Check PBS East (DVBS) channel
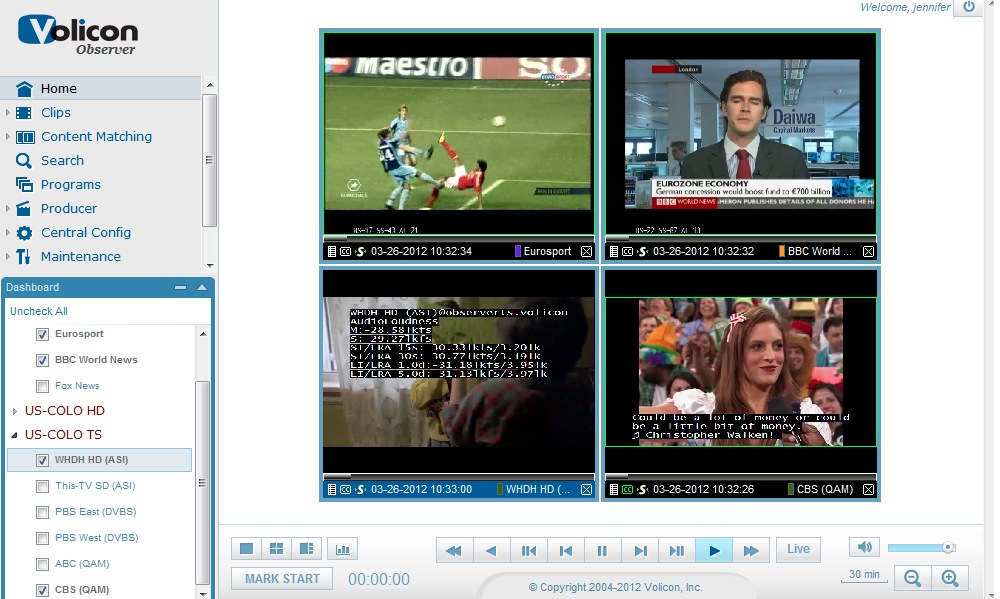This screenshot has width=1000, height=599. pyautogui.click(x=43, y=512)
